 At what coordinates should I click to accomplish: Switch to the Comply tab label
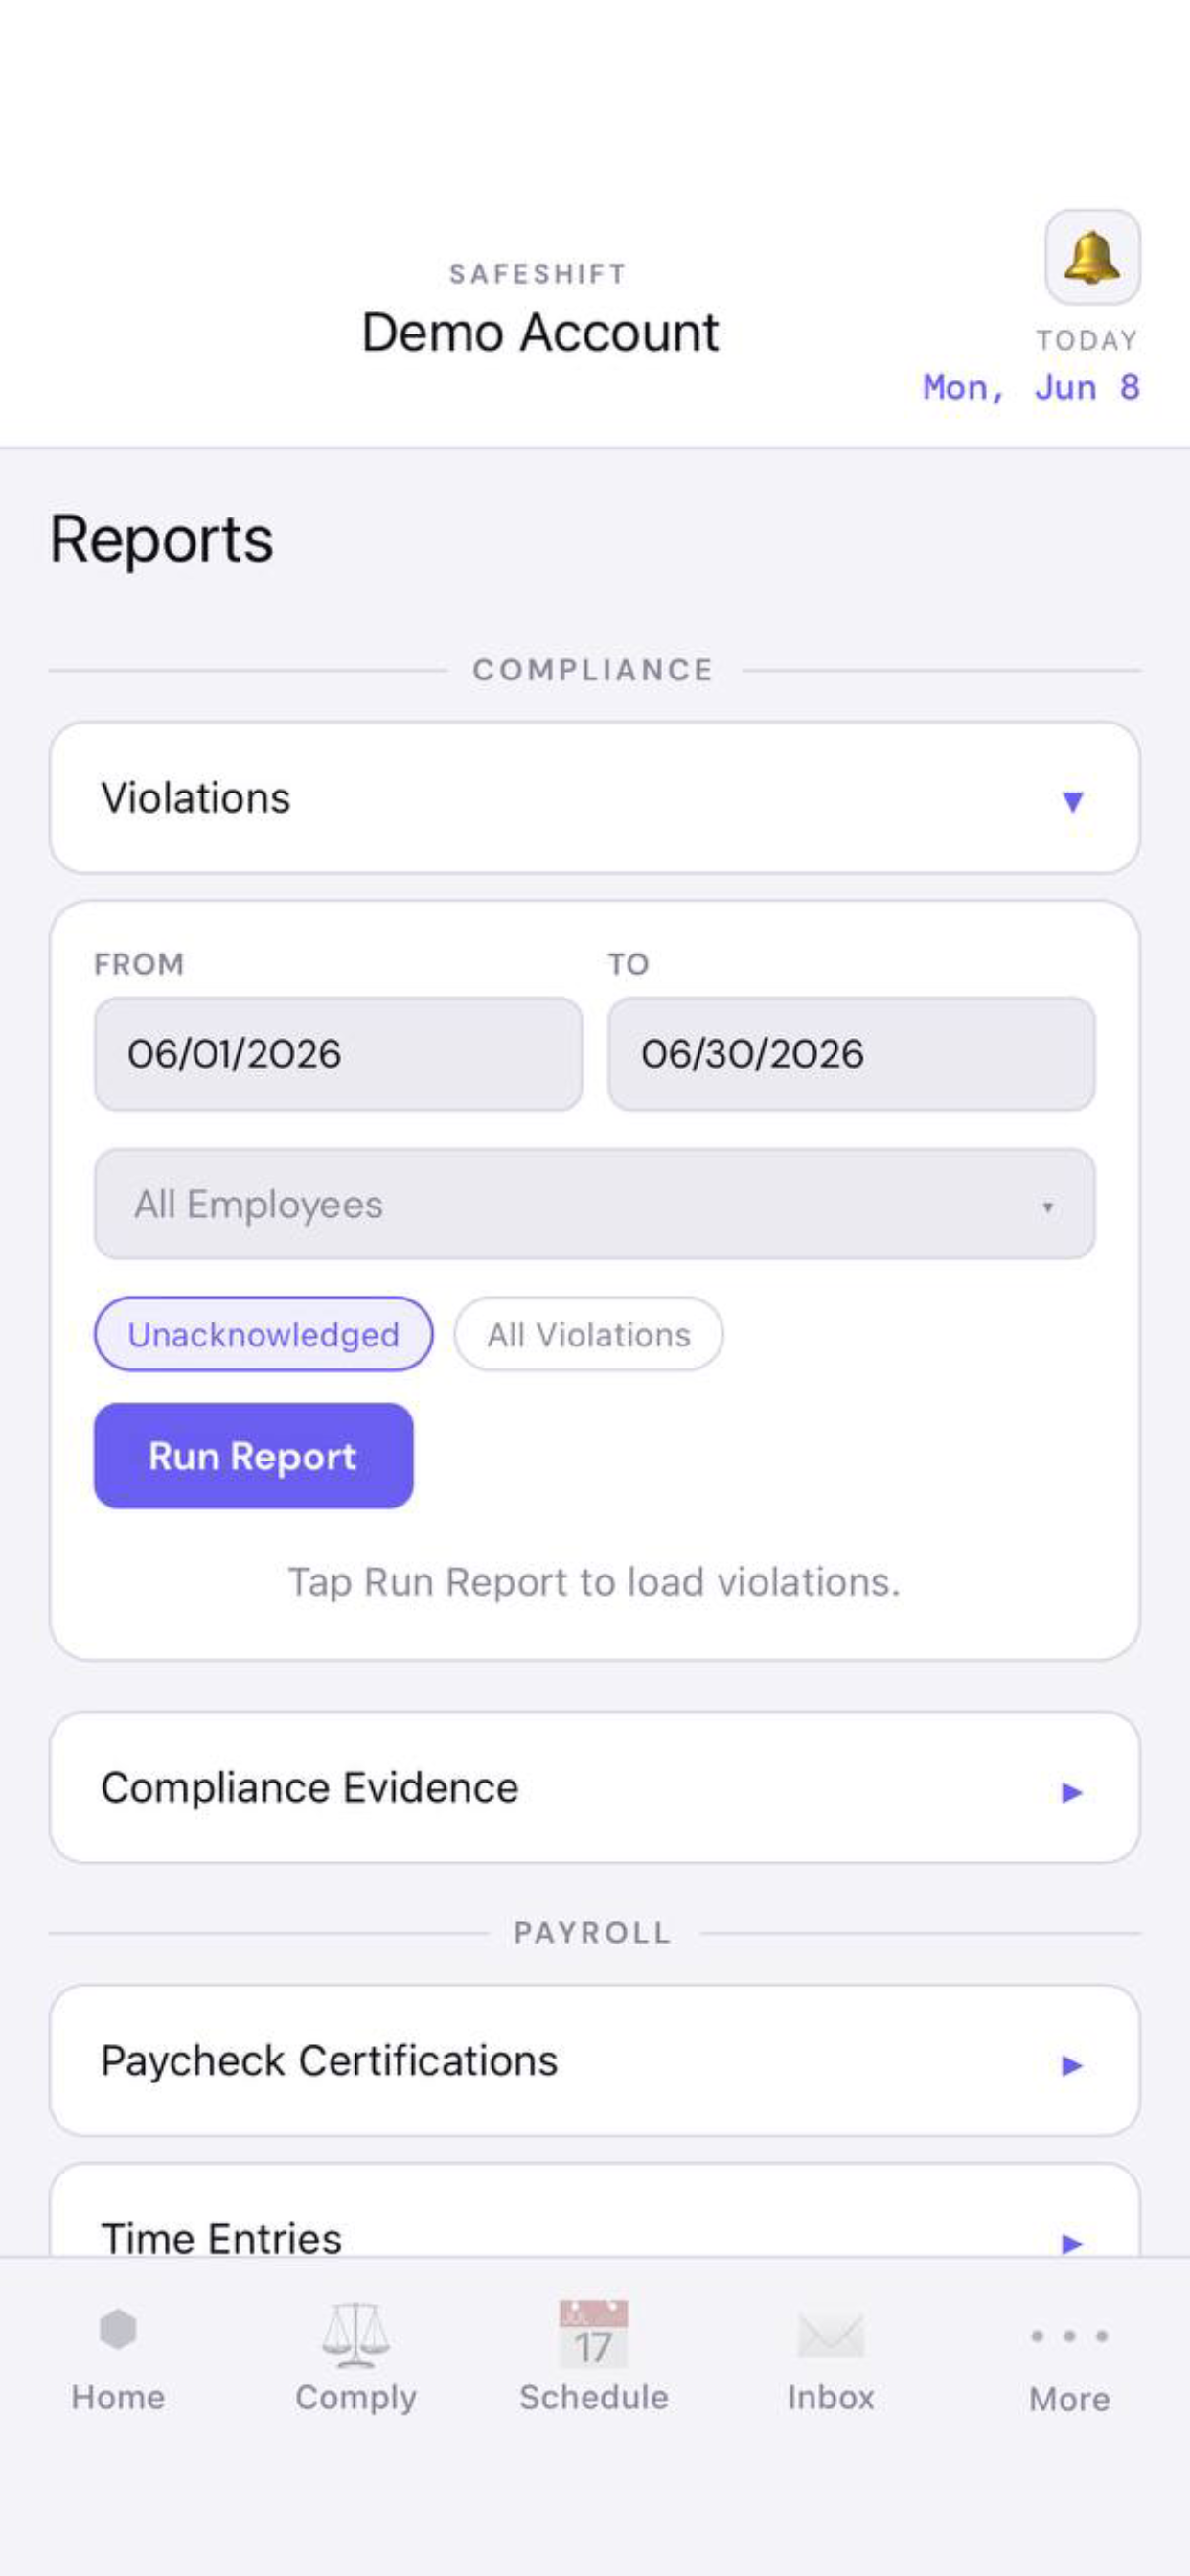[355, 2398]
